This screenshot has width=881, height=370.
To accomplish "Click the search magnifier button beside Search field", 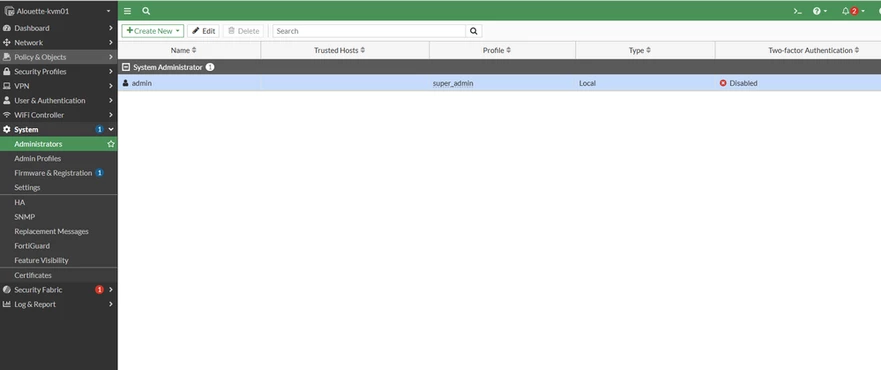I will point(474,31).
